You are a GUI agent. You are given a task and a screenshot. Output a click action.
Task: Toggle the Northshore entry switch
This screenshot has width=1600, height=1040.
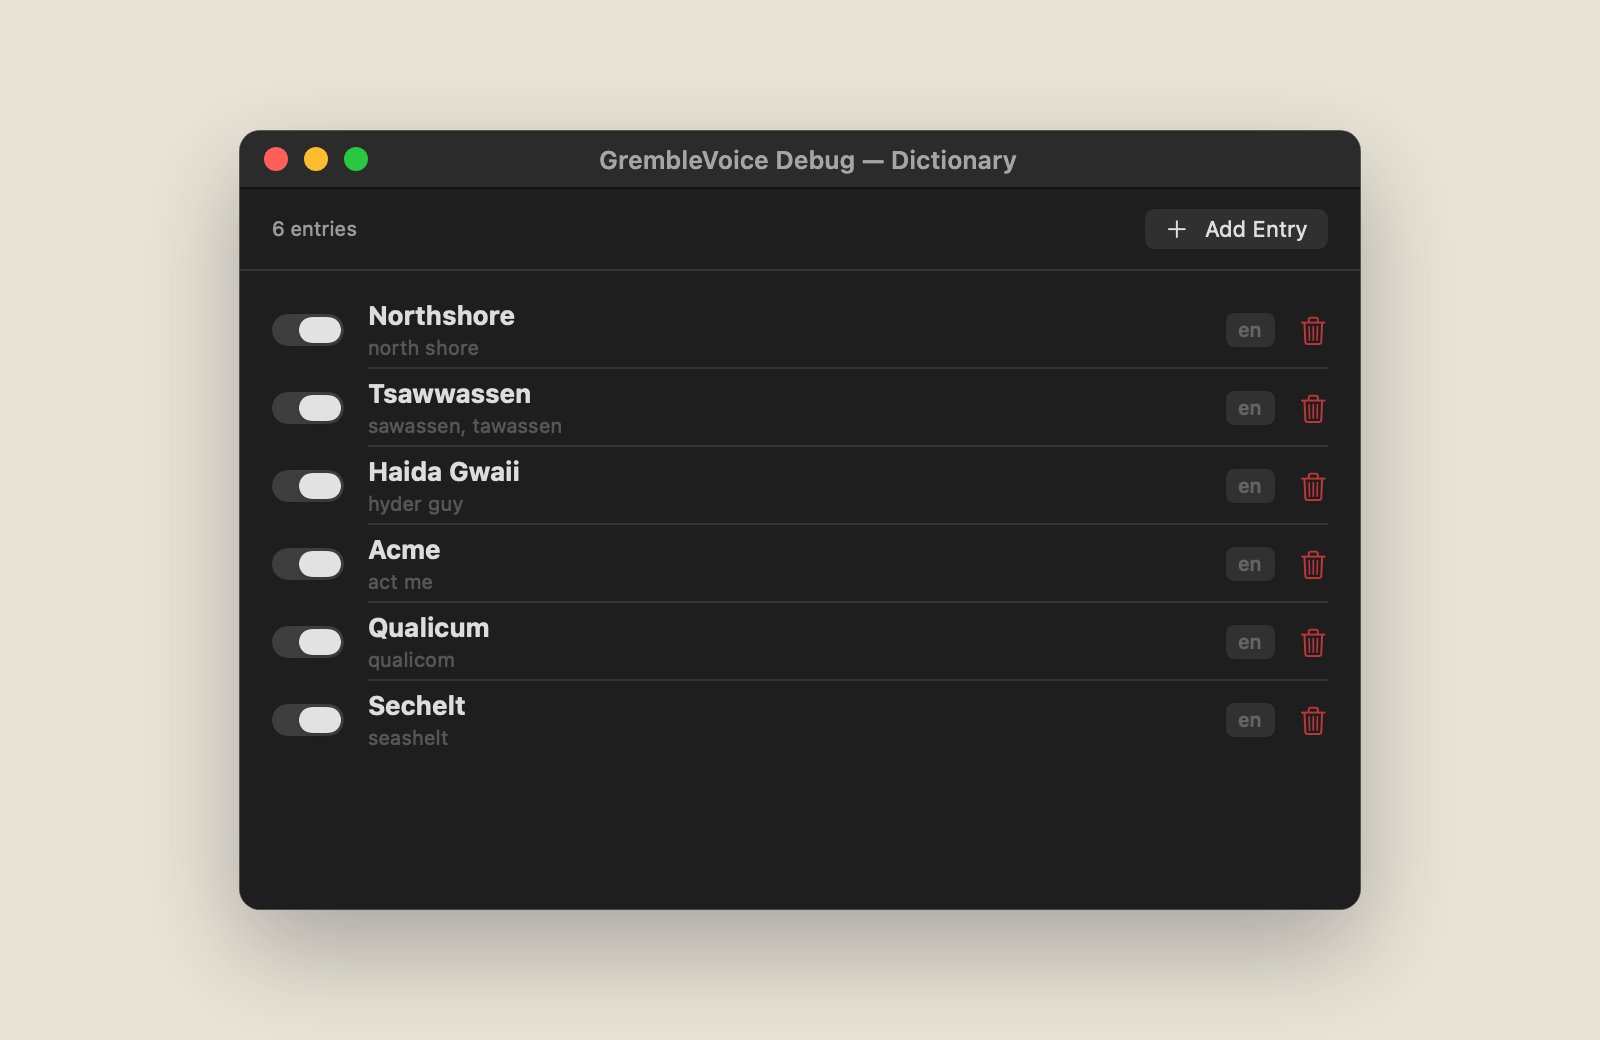[308, 330]
